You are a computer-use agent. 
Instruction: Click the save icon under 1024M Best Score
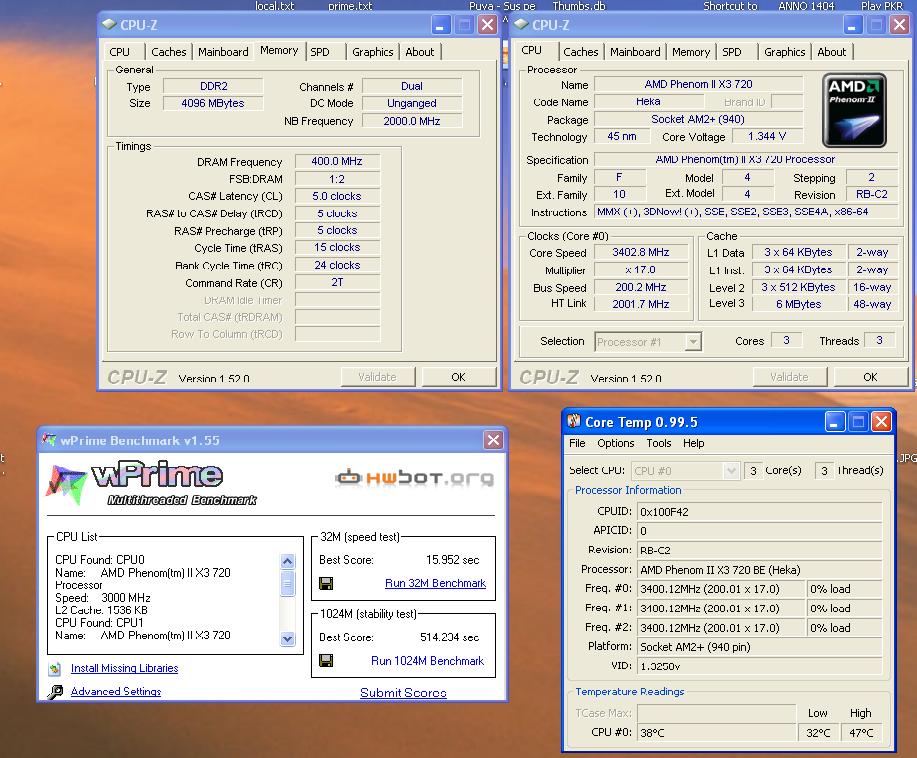[x=326, y=660]
